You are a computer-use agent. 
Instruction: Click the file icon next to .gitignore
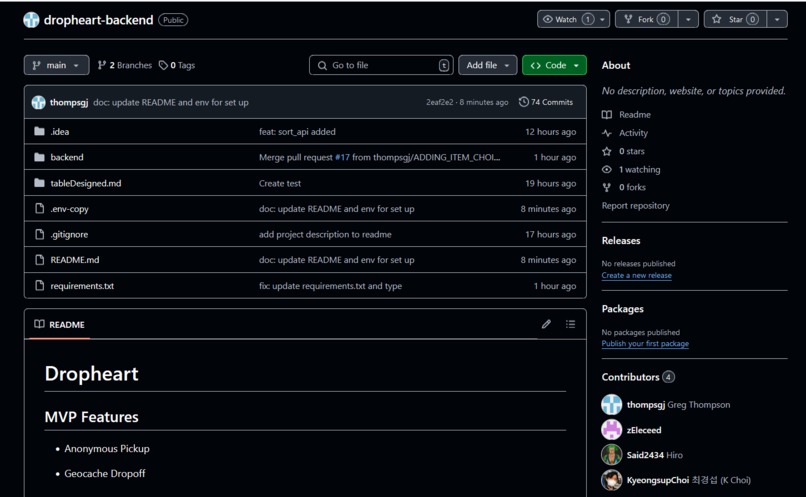pos(39,234)
